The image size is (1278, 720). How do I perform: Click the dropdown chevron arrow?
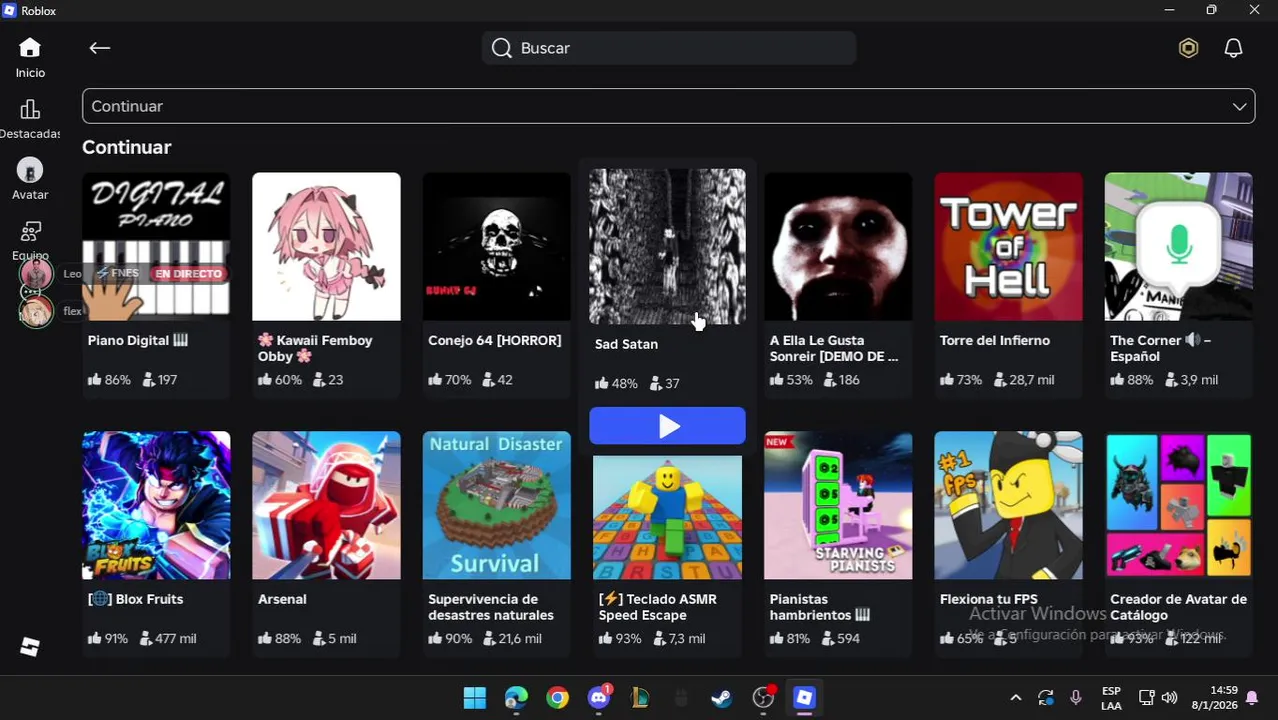coord(1239,106)
